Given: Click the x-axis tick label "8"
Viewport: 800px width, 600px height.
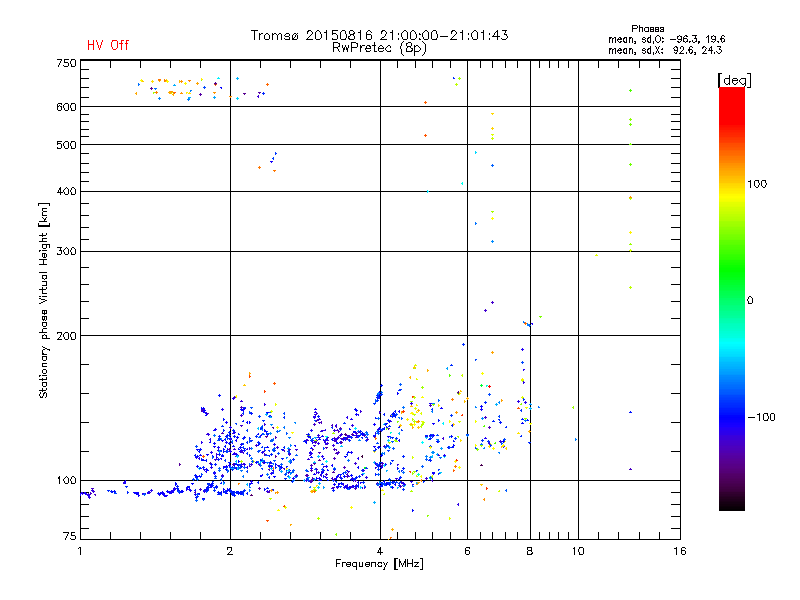Looking at the screenshot, I should tap(530, 551).
